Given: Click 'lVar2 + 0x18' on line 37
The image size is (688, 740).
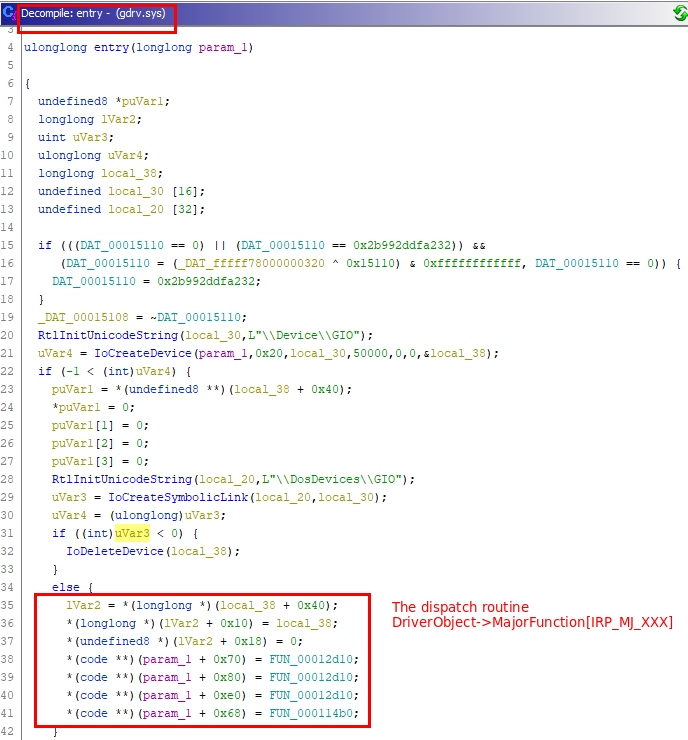Looking at the screenshot, I should click(x=219, y=641).
